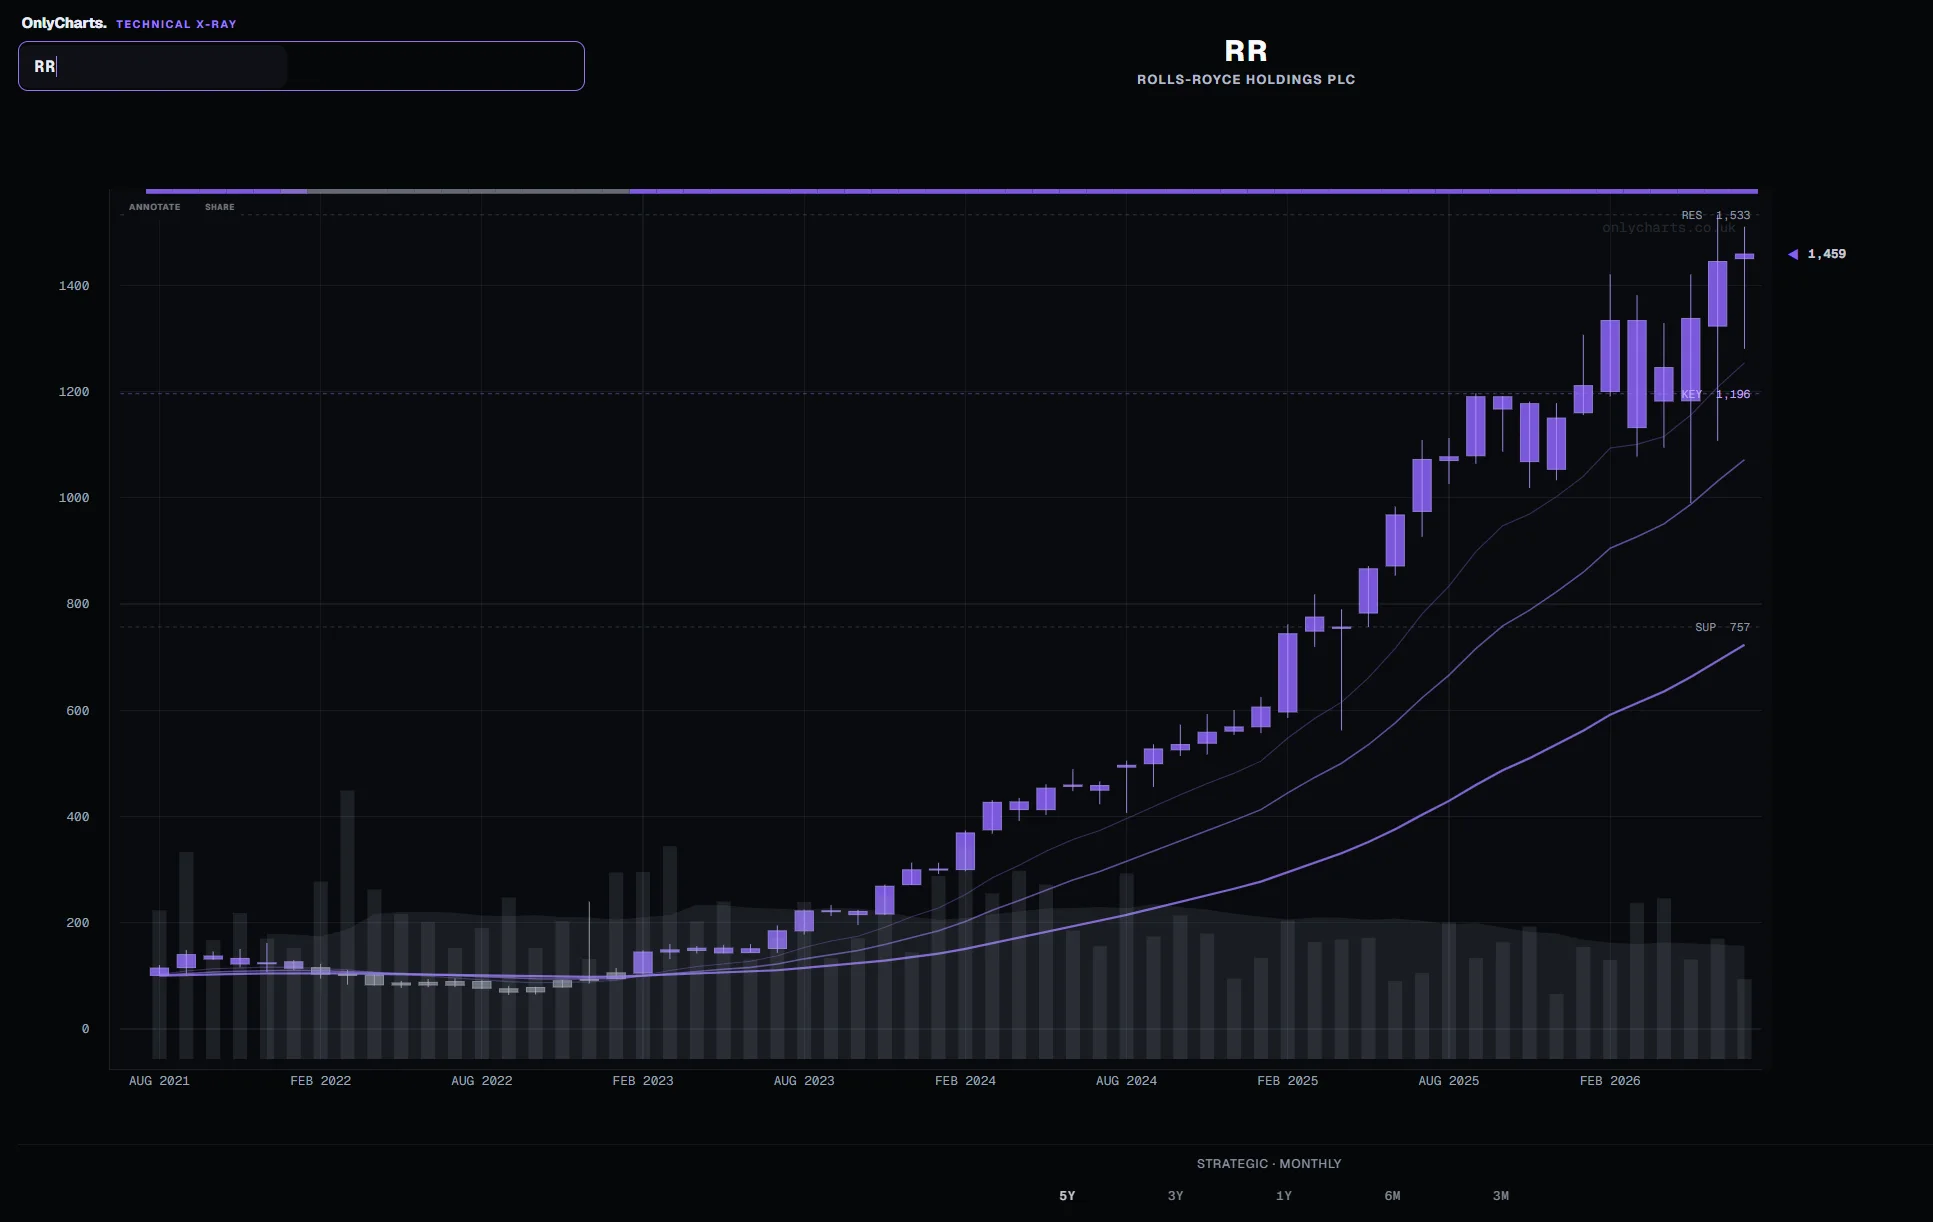Click the AUG 2025 axis label
The width and height of the screenshot is (1933, 1222).
coord(1448,1081)
